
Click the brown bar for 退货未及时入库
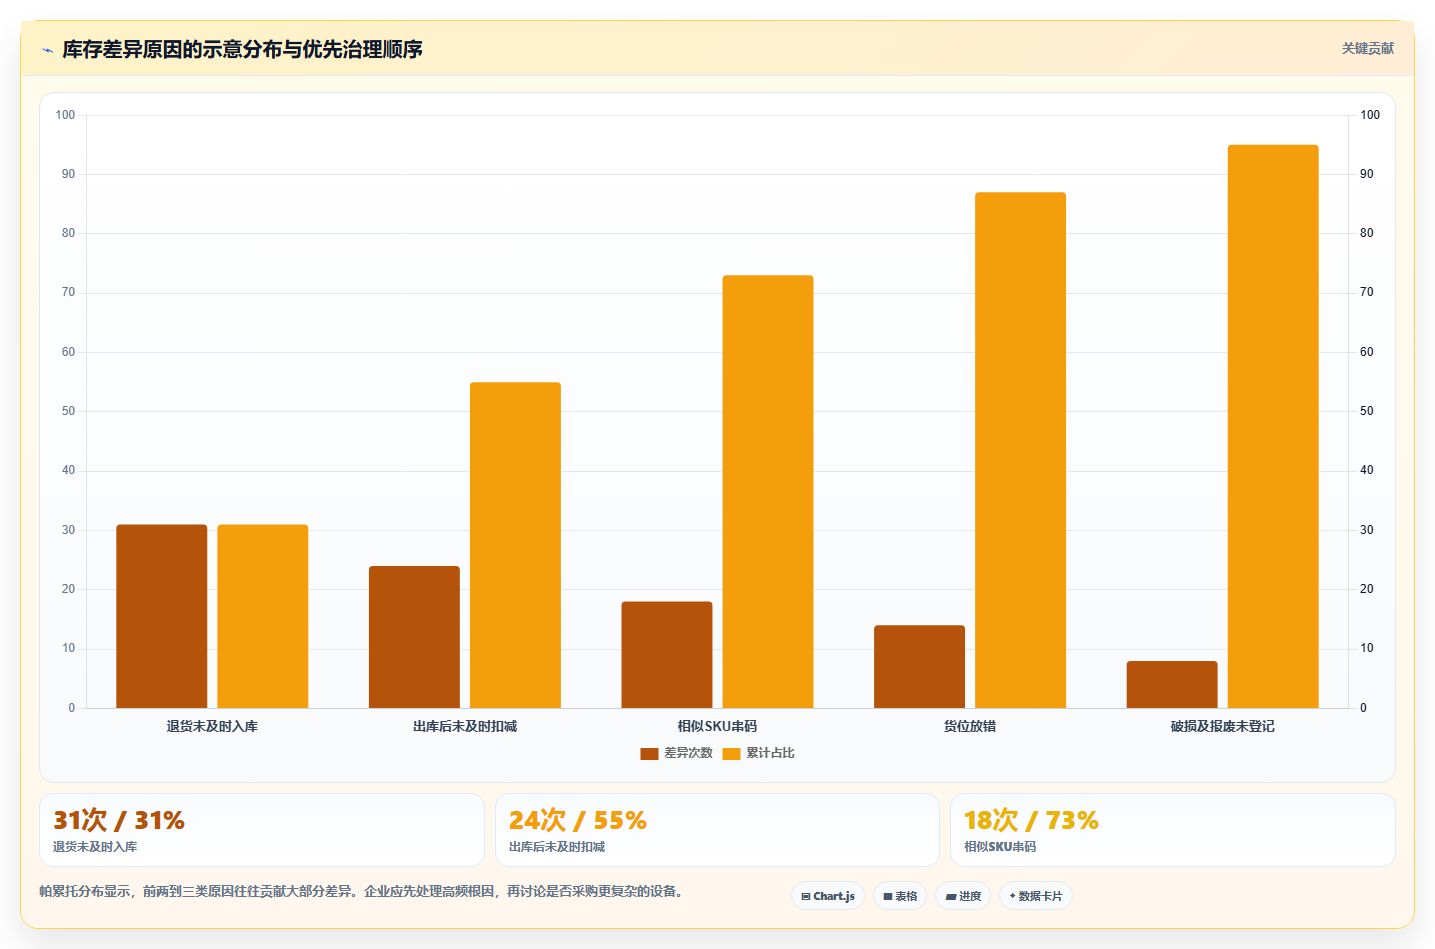click(162, 616)
